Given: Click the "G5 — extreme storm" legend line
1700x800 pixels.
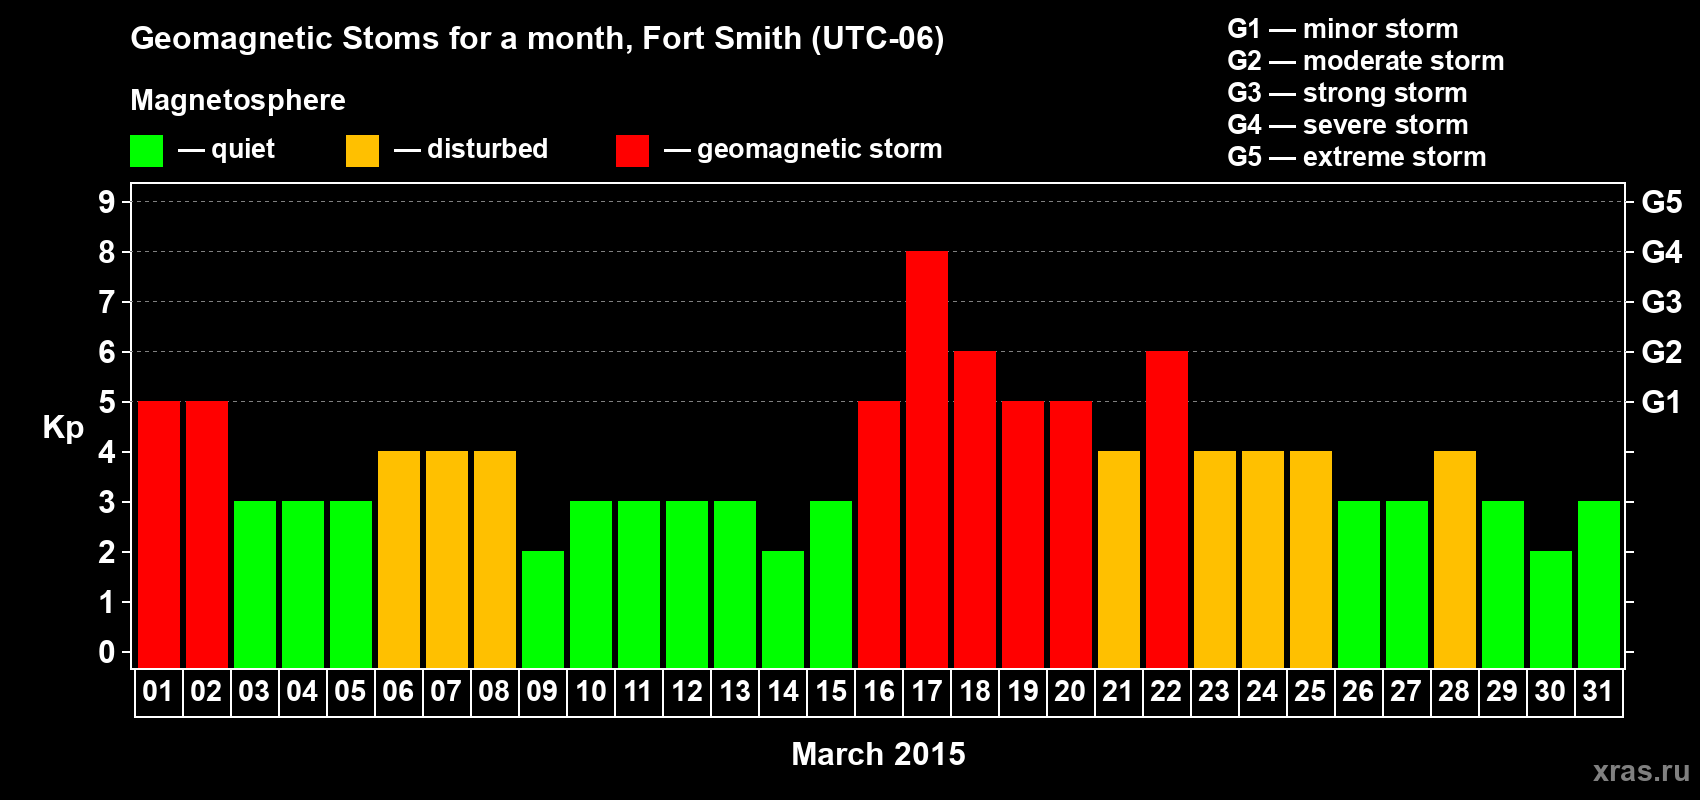Looking at the screenshot, I should (x=1357, y=157).
